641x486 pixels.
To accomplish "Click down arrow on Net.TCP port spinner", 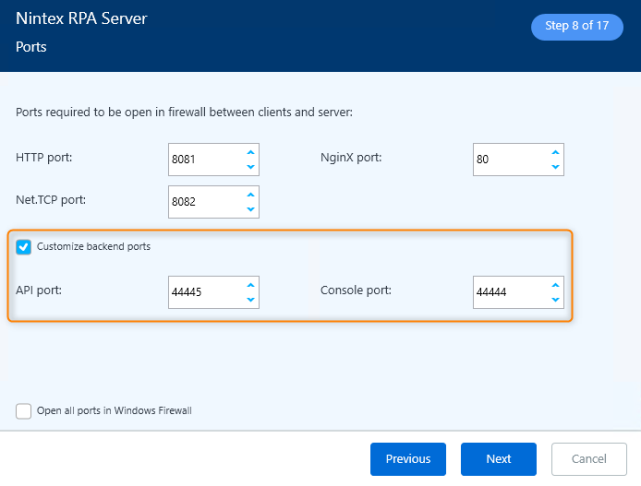I will click(x=250, y=209).
